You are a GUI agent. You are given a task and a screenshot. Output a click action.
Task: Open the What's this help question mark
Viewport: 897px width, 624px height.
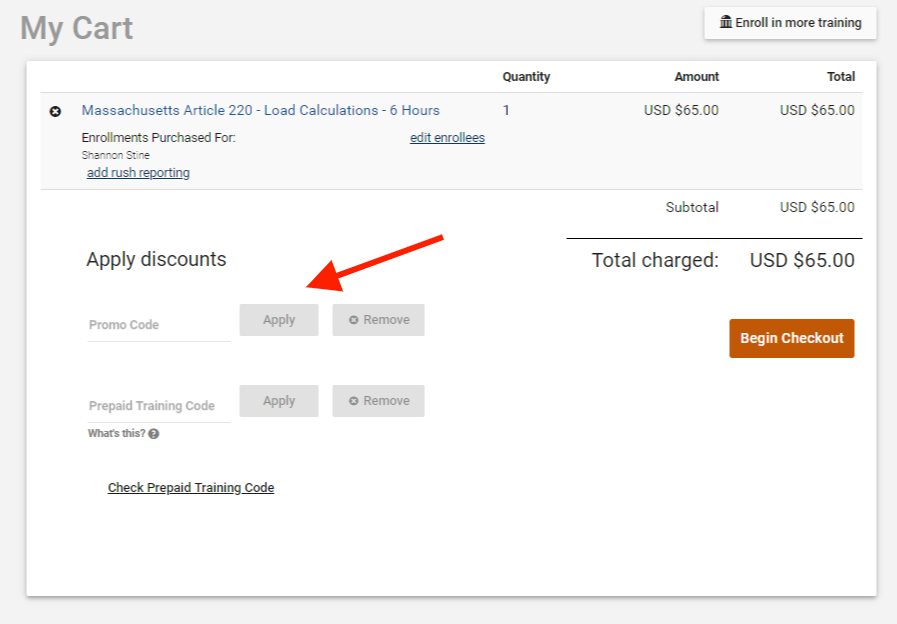[156, 434]
